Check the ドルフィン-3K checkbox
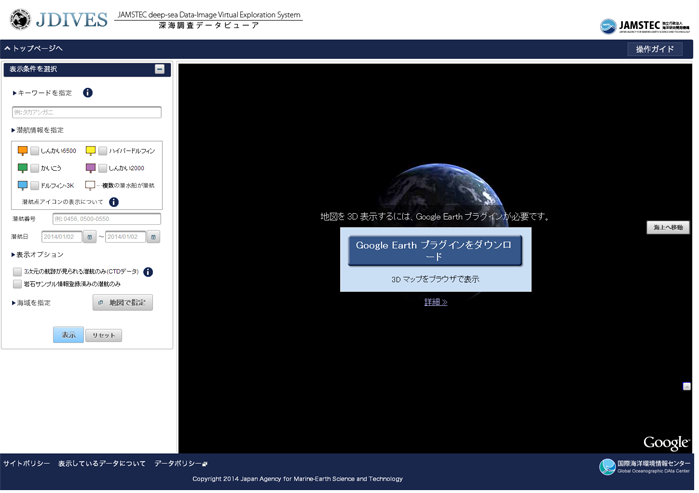 point(35,185)
